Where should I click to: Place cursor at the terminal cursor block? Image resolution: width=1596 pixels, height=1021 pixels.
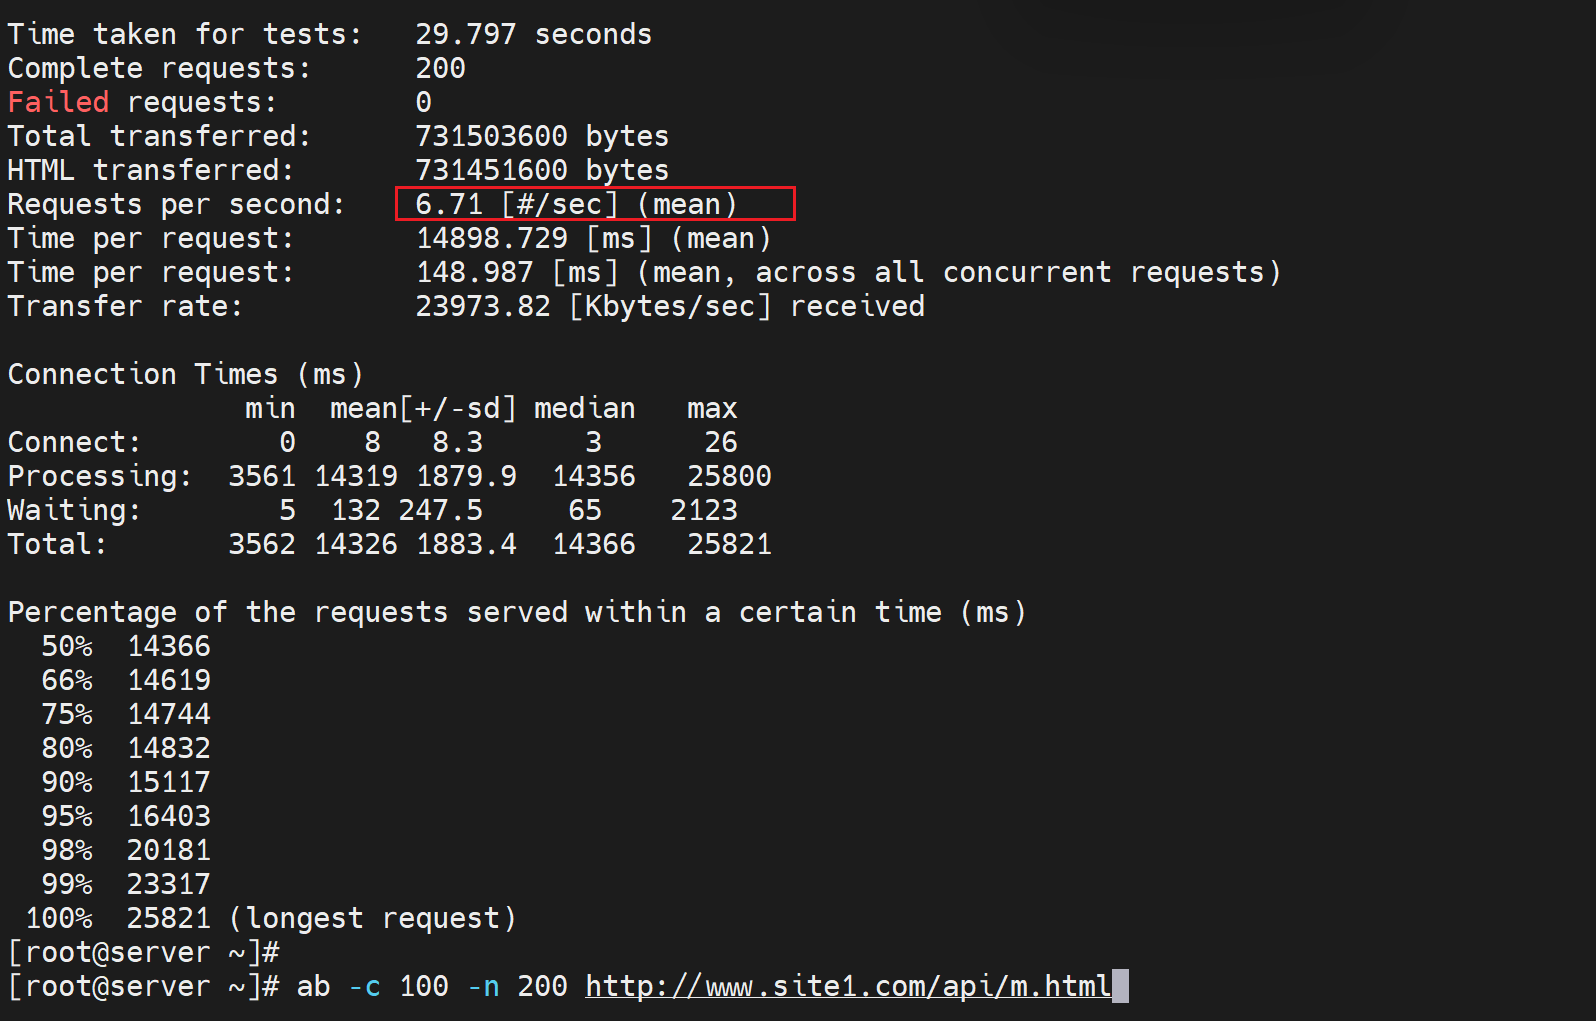(x=1121, y=987)
